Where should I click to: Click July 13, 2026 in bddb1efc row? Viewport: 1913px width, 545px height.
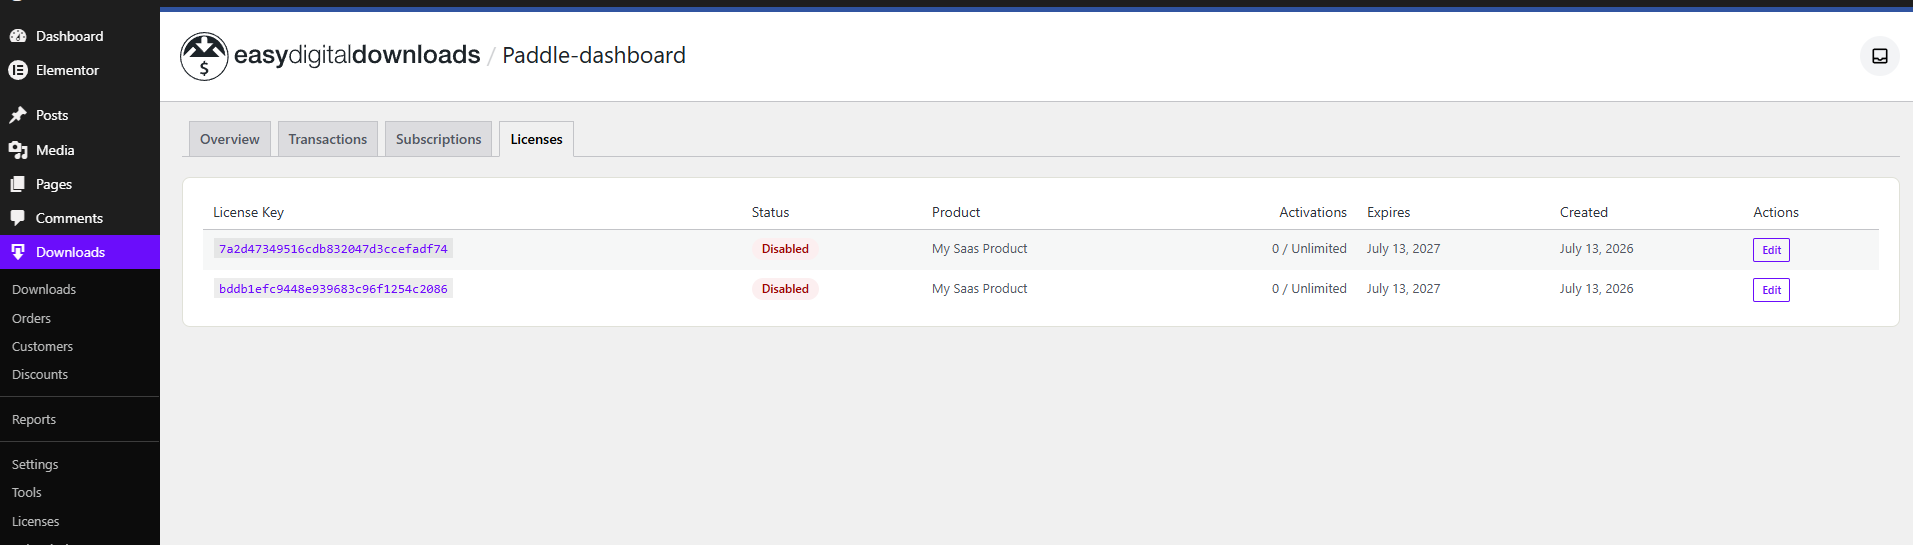tap(1596, 288)
